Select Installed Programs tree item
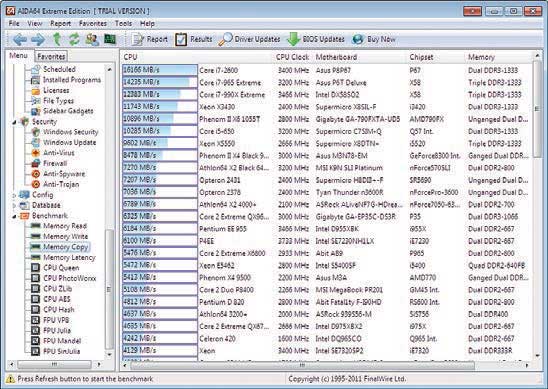The width and height of the screenshot is (548, 389). tap(72, 80)
